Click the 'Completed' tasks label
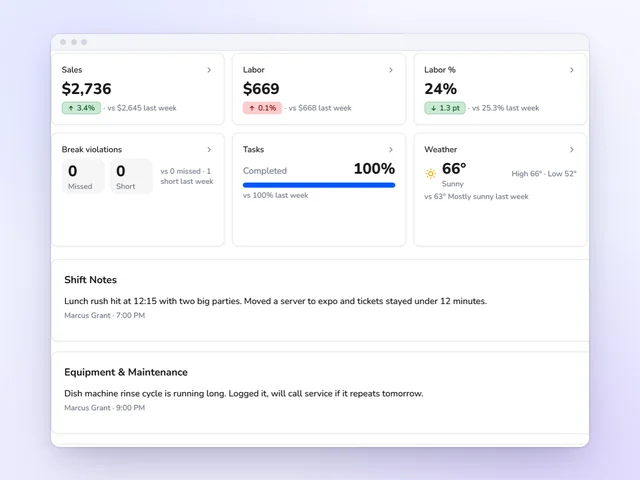Image resolution: width=640 pixels, height=480 pixels. 264,171
